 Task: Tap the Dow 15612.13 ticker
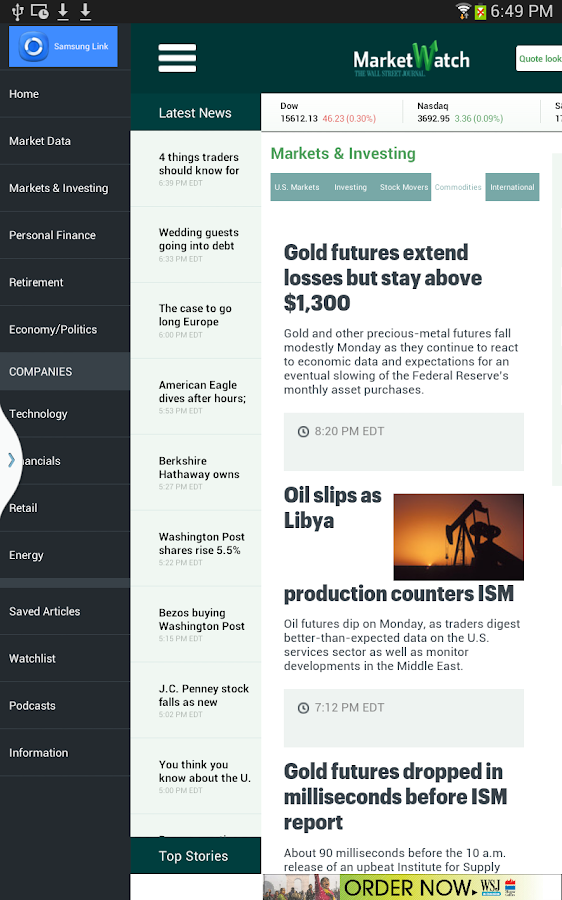point(328,112)
